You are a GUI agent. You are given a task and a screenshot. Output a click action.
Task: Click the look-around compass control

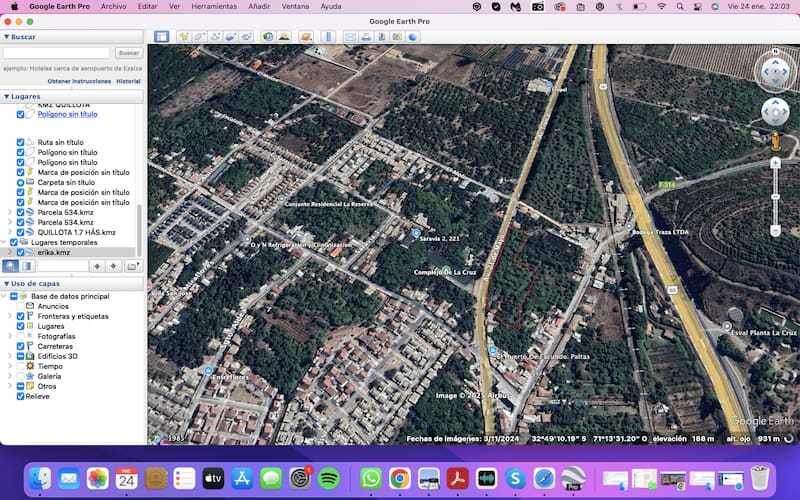[776, 71]
